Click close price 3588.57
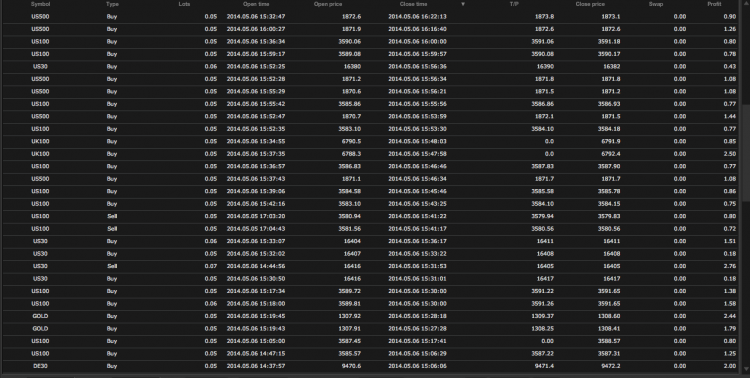The image size is (750, 378). click(608, 341)
